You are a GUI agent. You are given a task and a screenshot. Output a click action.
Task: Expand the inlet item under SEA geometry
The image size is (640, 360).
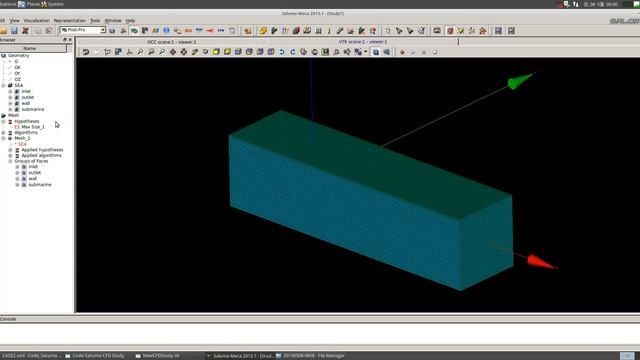coord(10,91)
